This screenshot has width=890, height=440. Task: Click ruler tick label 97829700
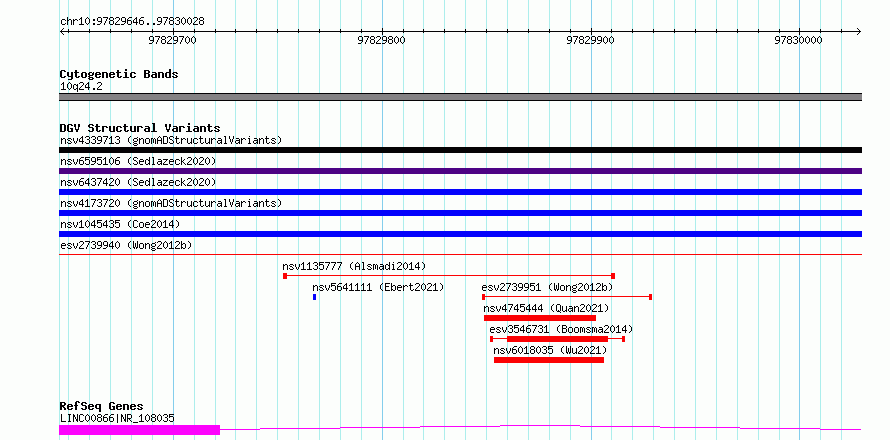[x=172, y=40]
